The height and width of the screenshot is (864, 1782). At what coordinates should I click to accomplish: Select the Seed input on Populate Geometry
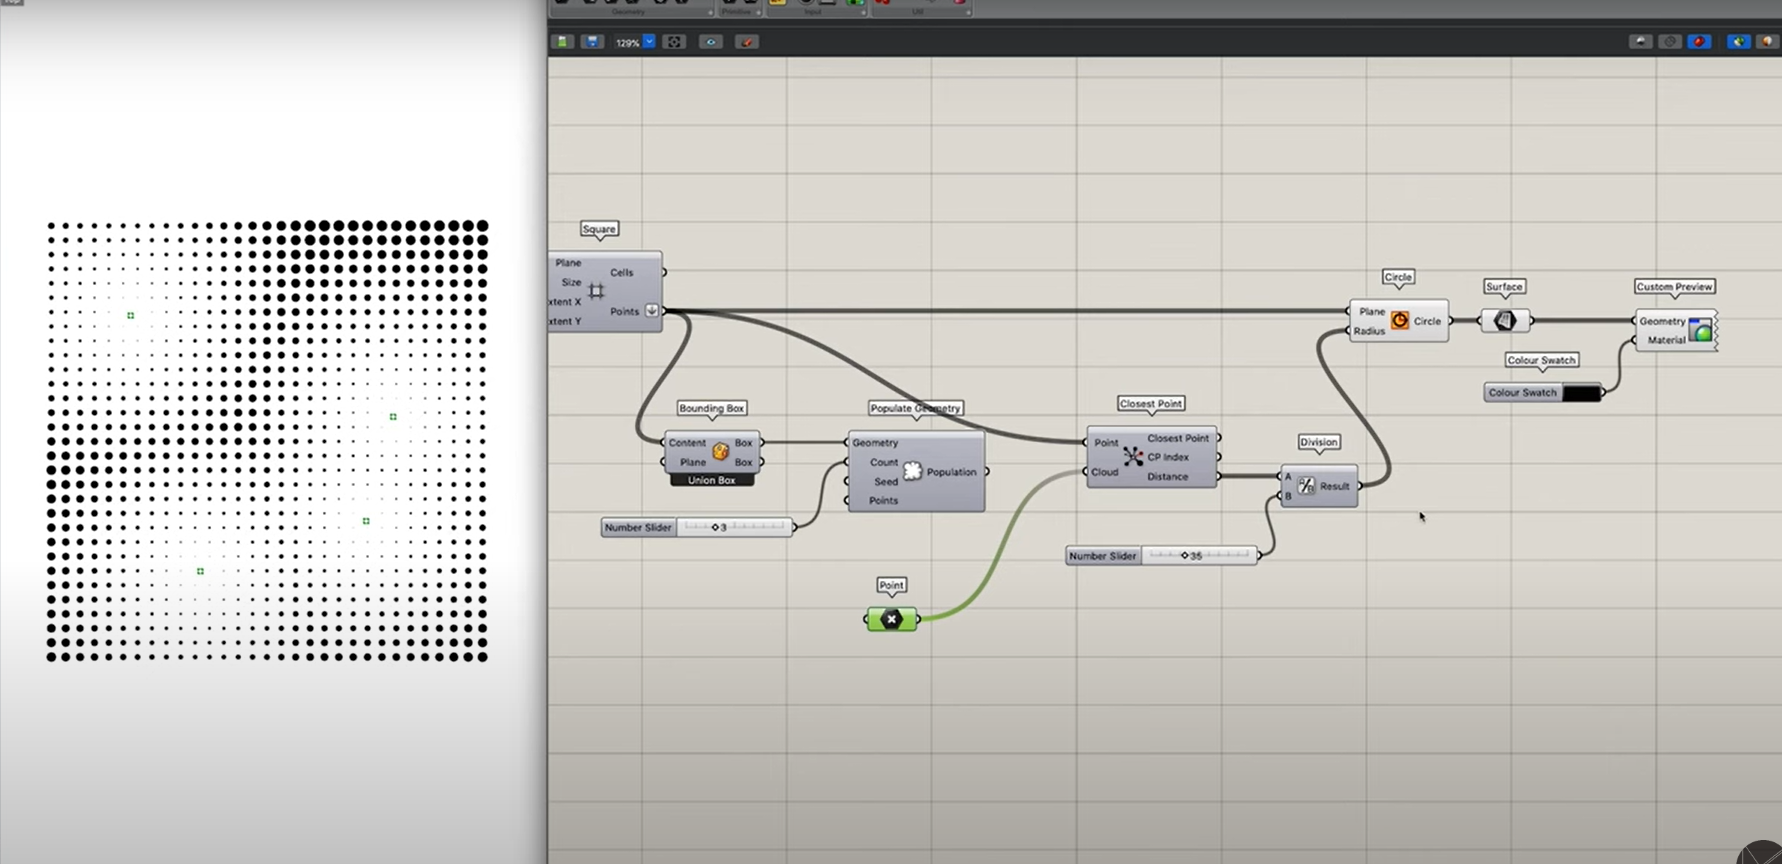(x=886, y=482)
